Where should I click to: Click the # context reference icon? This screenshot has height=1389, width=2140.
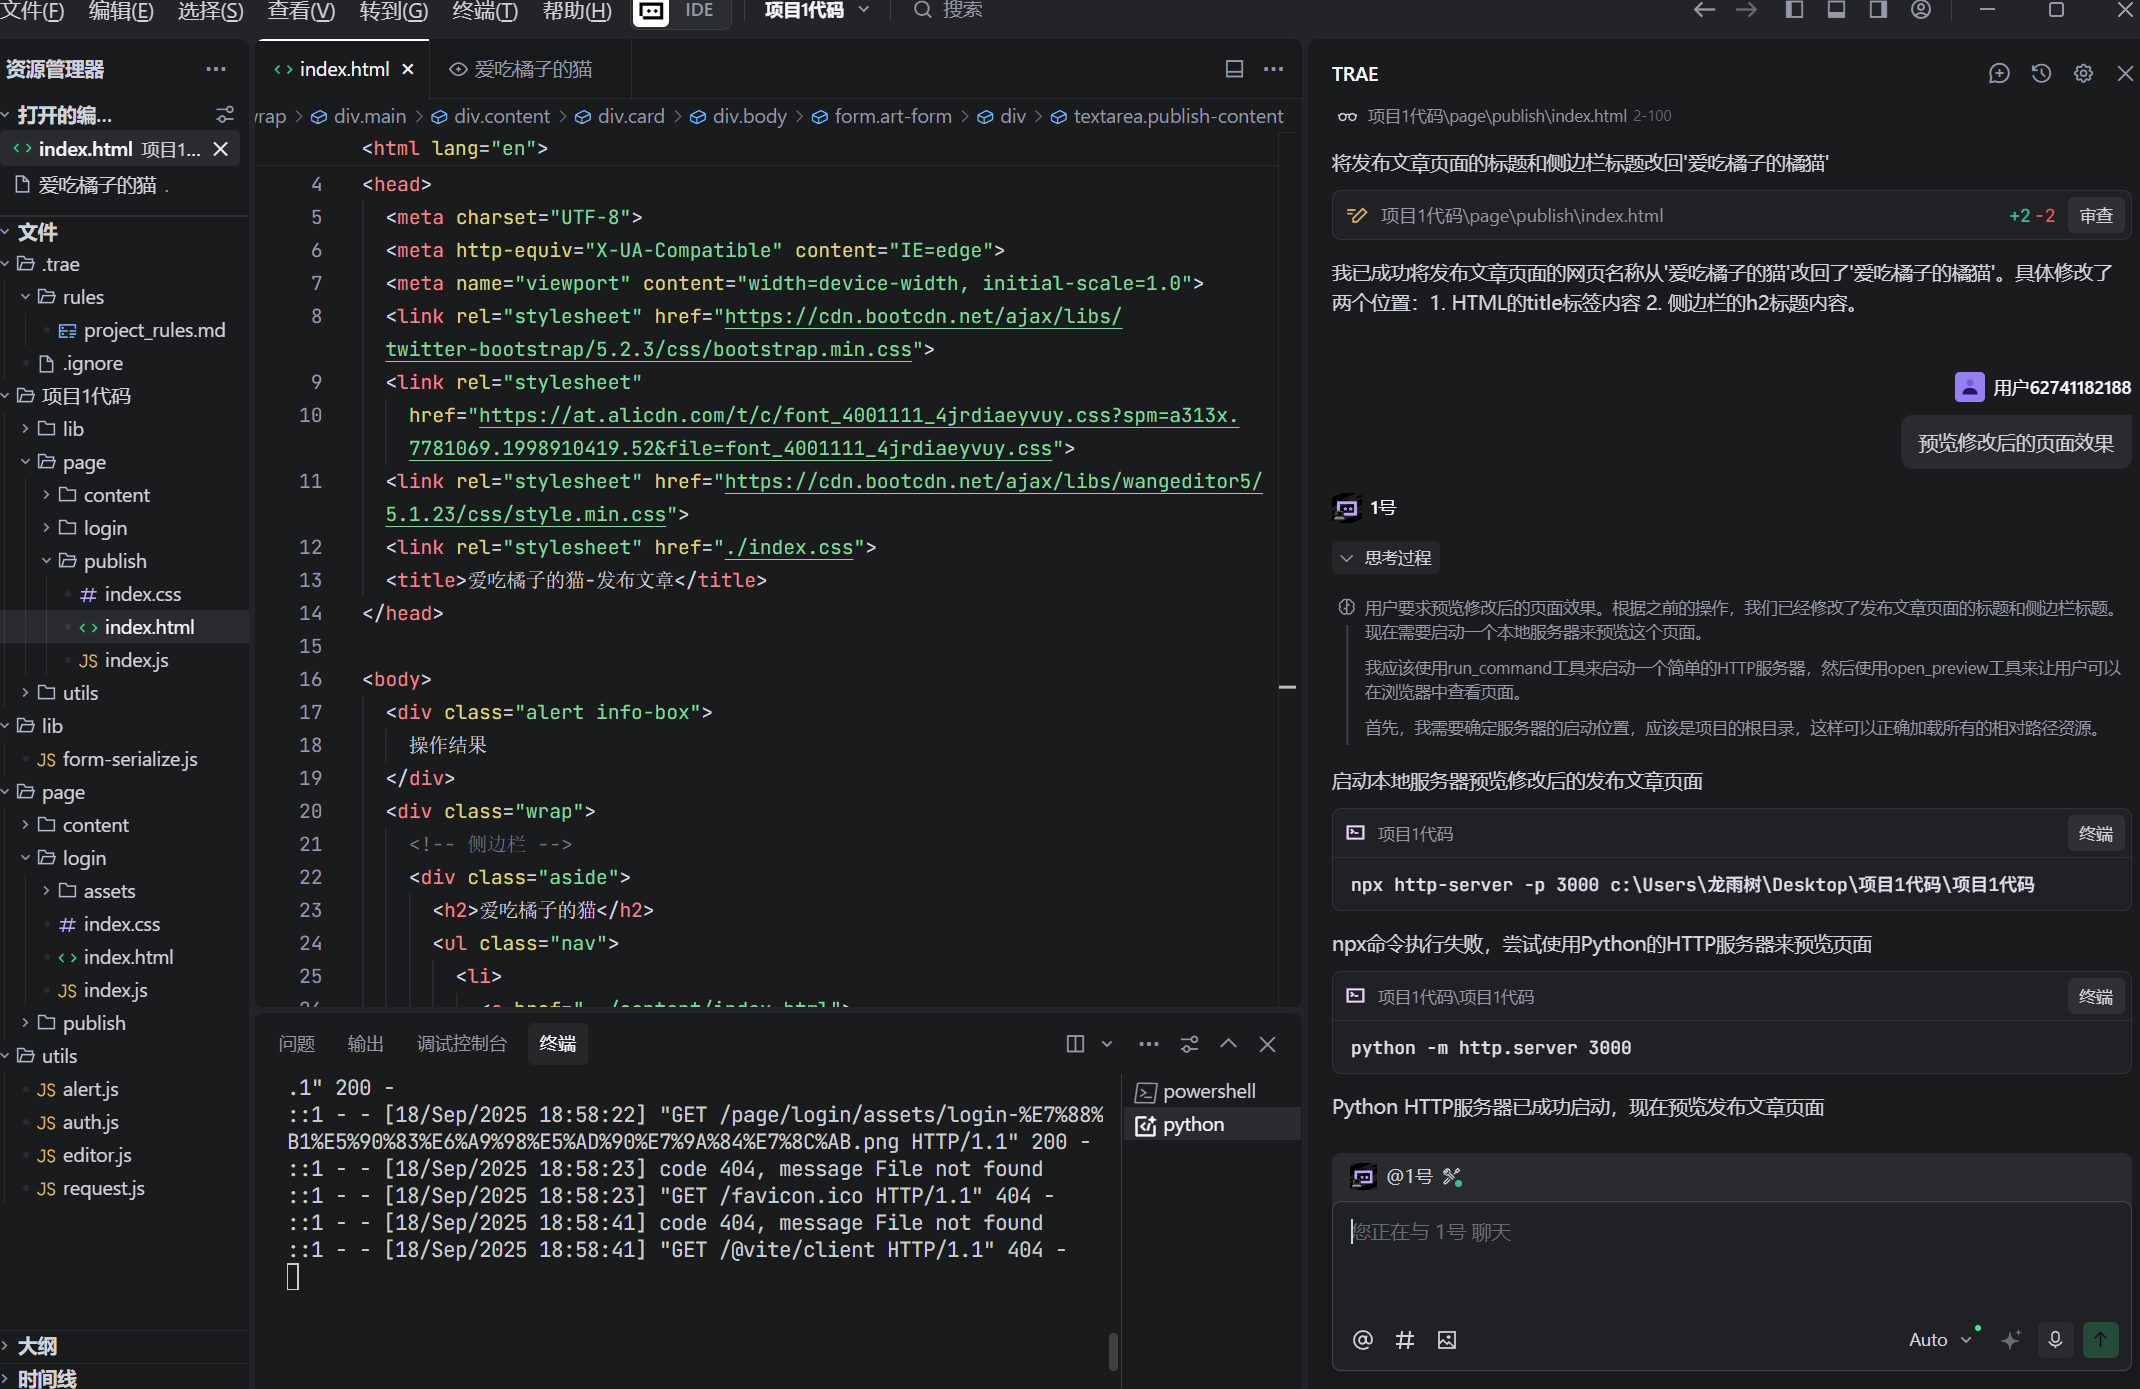pyautogui.click(x=1404, y=1340)
